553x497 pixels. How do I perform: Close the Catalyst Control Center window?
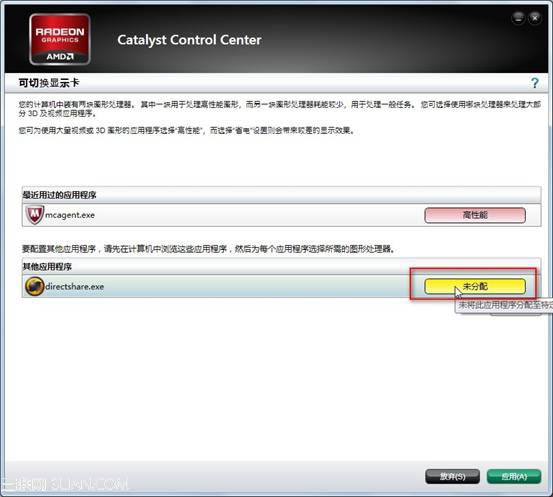[x=535, y=18]
